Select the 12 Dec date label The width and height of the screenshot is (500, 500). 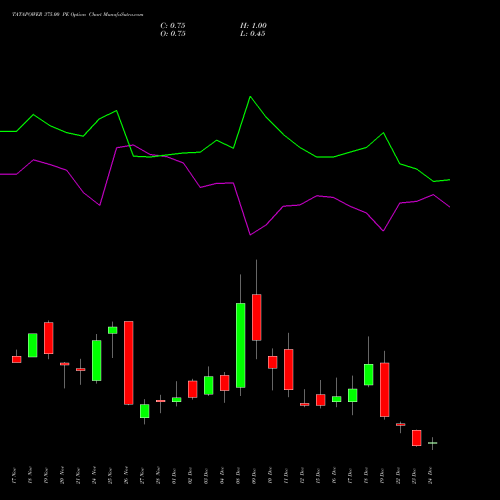tap(302, 476)
